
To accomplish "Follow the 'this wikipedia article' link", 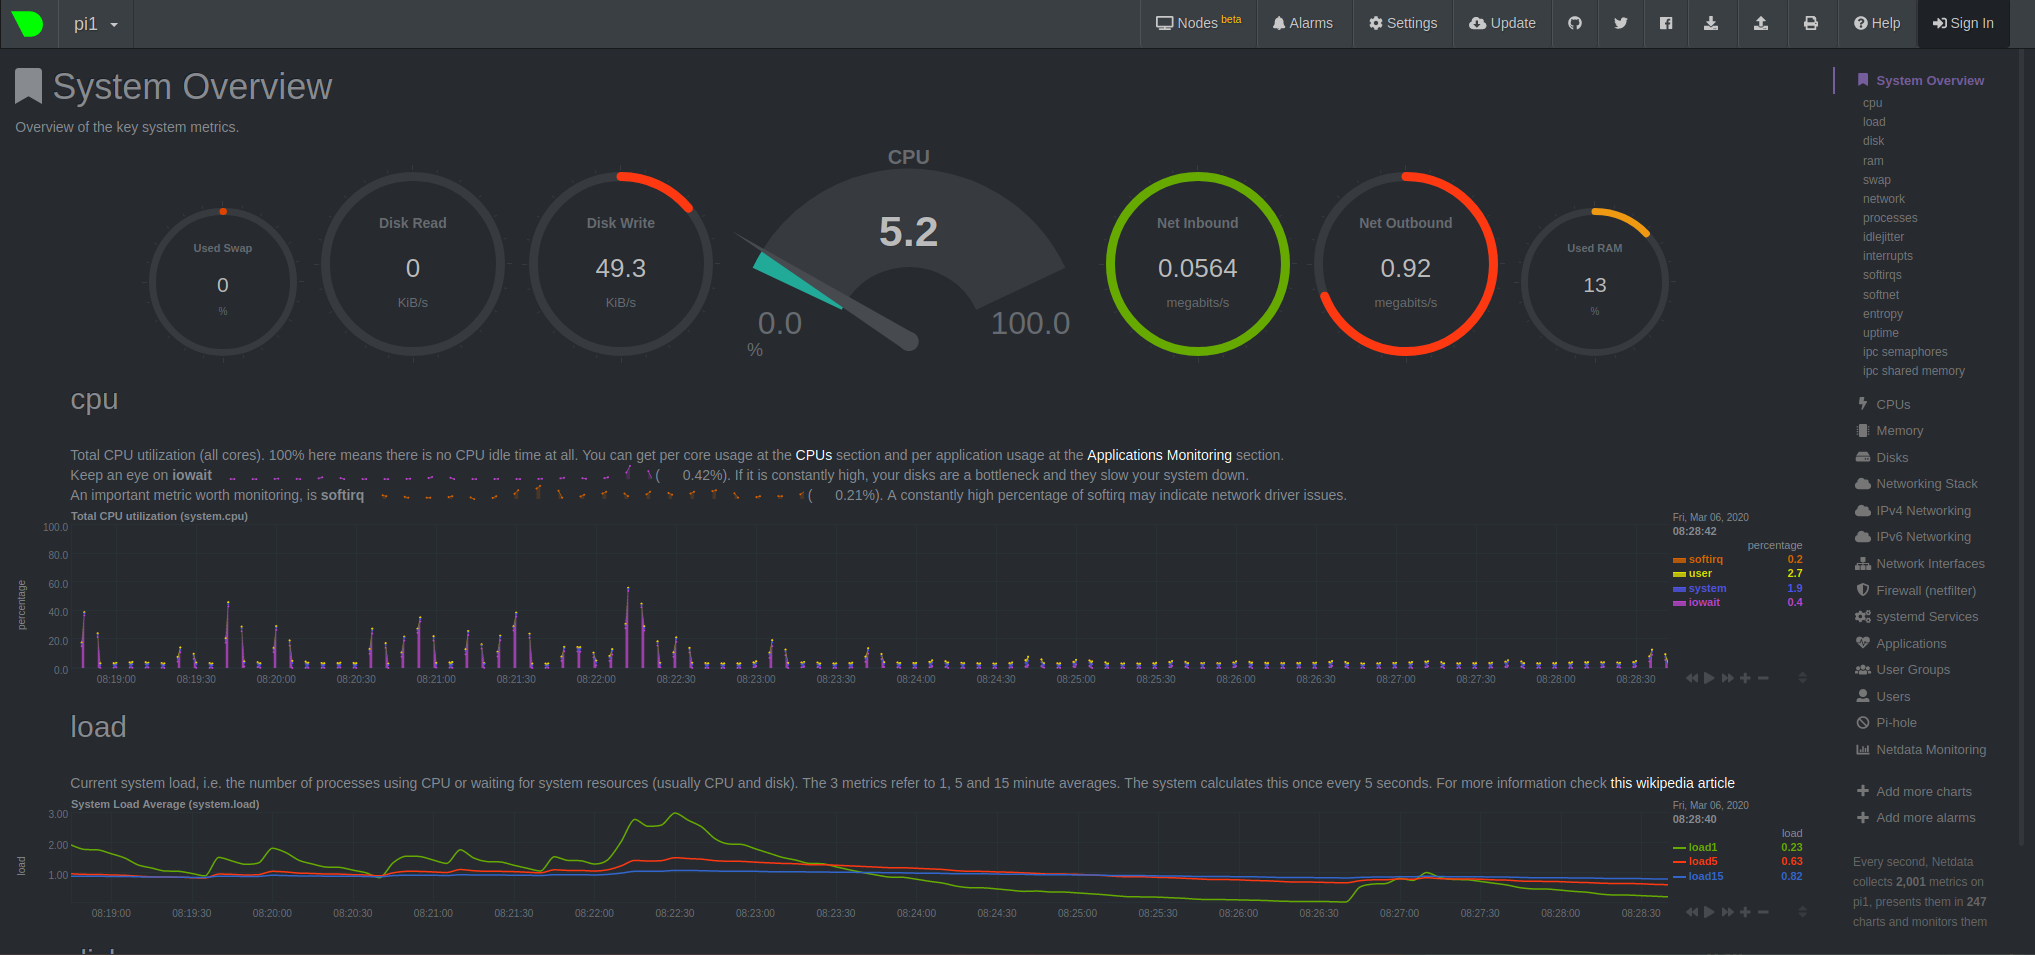I will [1672, 783].
